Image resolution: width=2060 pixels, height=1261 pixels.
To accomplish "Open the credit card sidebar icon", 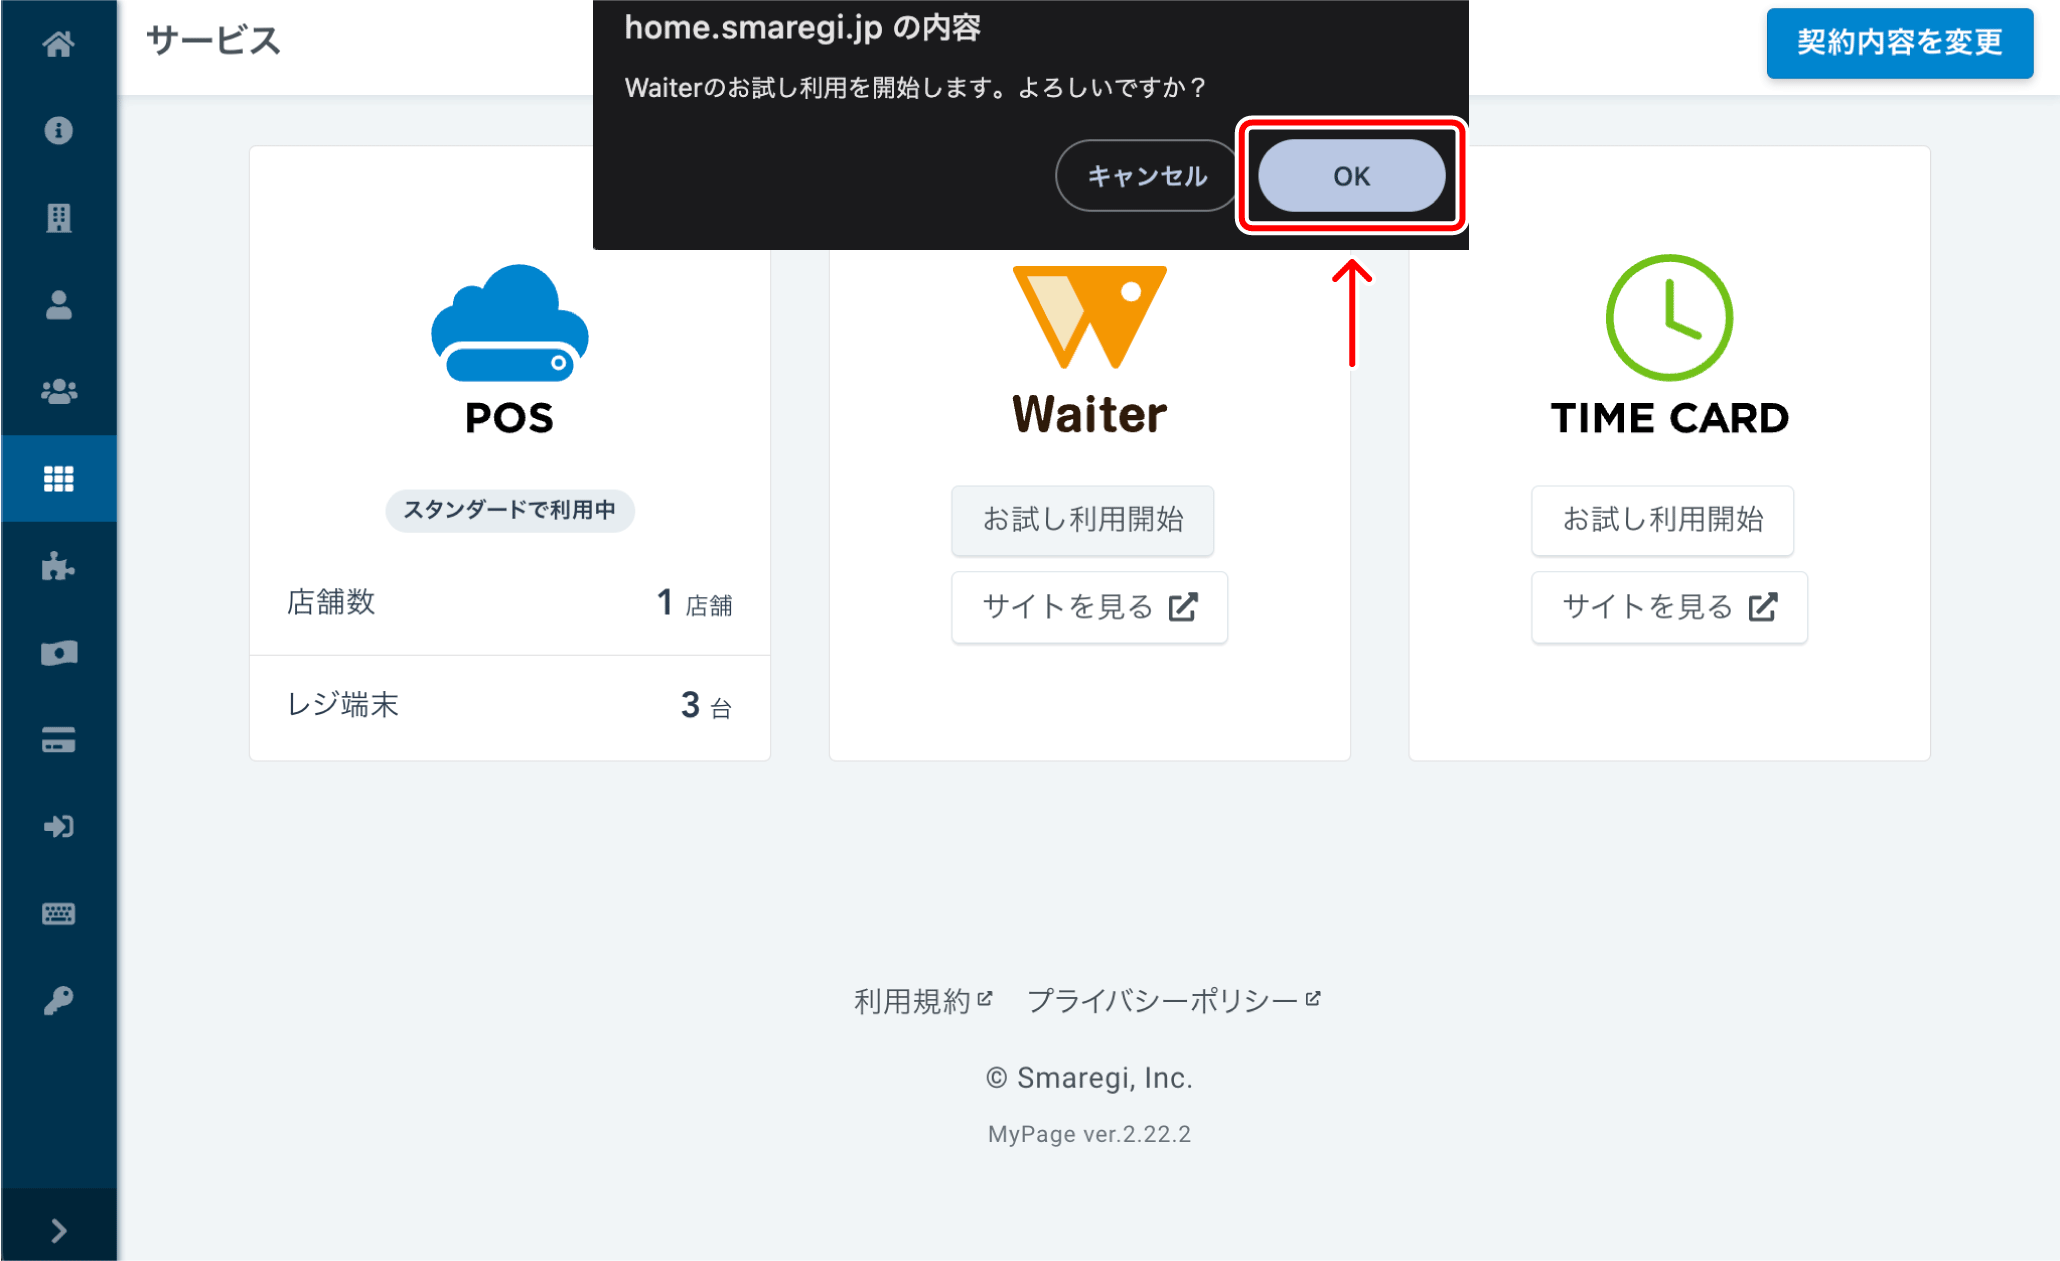I will pyautogui.click(x=58, y=740).
